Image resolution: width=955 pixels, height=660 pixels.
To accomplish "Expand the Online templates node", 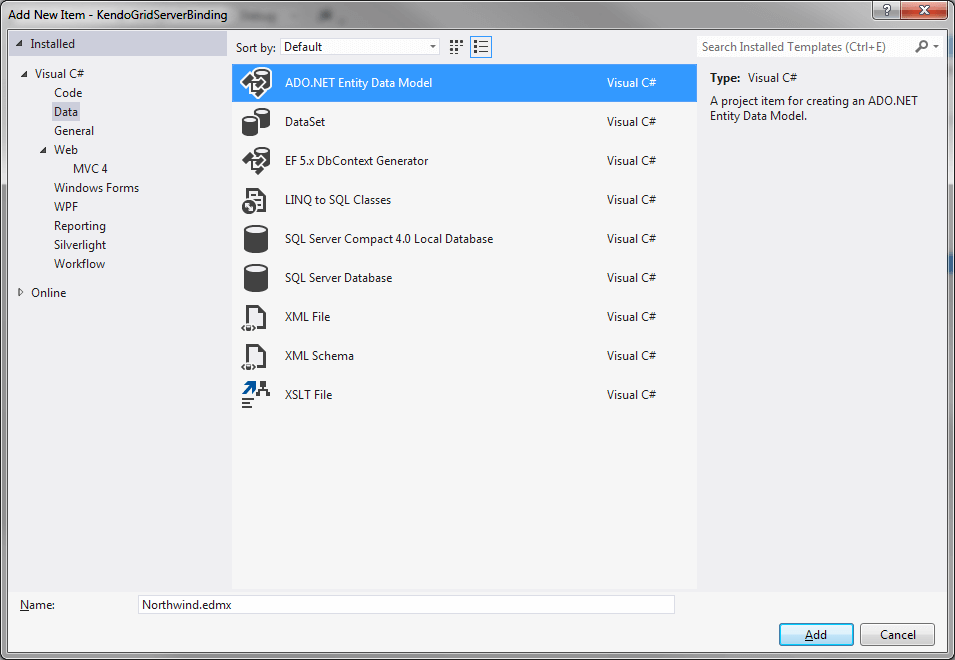I will (19, 292).
